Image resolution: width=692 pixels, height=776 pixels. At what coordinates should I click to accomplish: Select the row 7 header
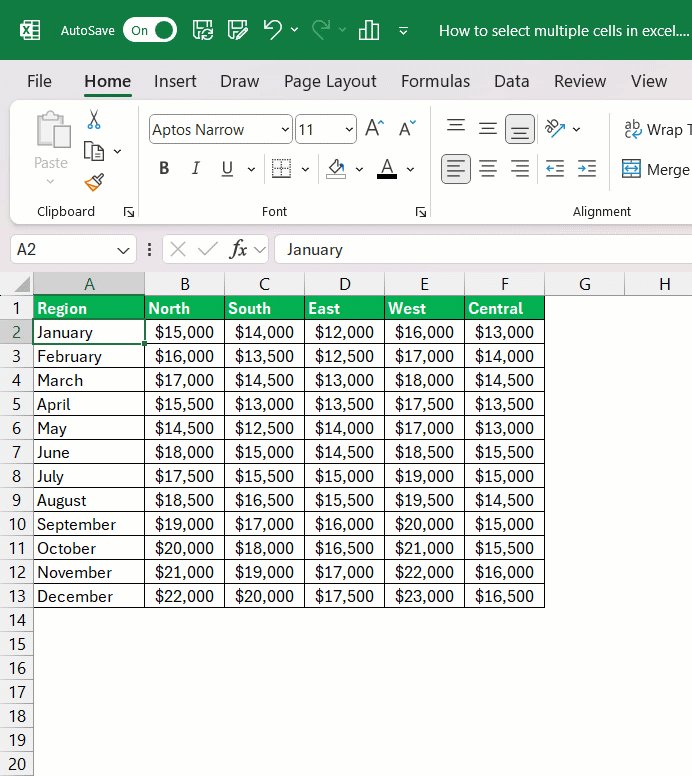coord(16,452)
